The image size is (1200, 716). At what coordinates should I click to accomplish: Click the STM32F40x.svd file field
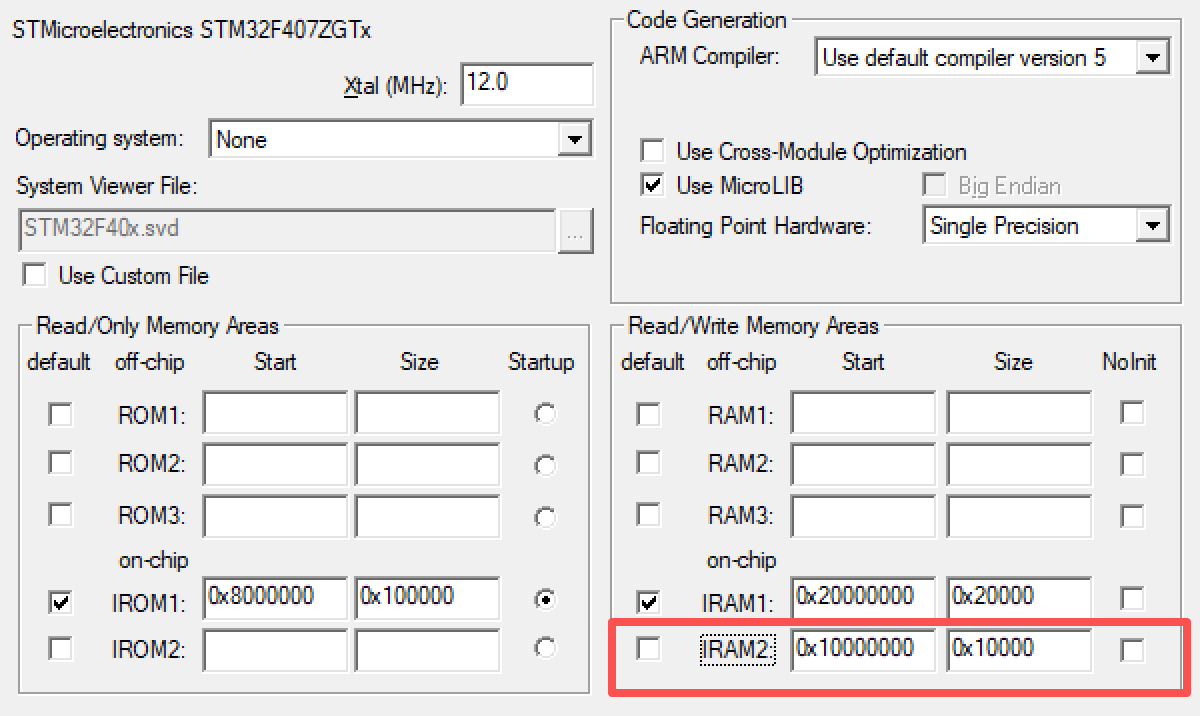coord(286,229)
